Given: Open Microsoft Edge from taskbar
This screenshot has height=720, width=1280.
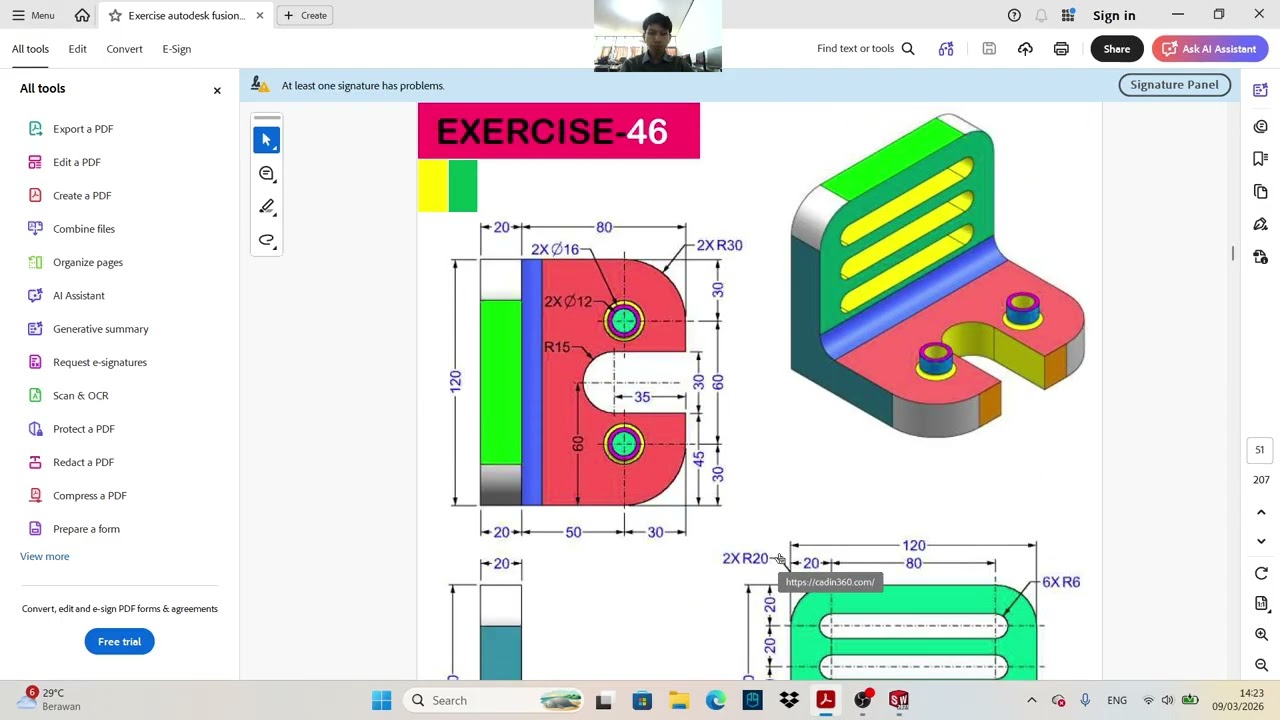Looking at the screenshot, I should point(716,700).
